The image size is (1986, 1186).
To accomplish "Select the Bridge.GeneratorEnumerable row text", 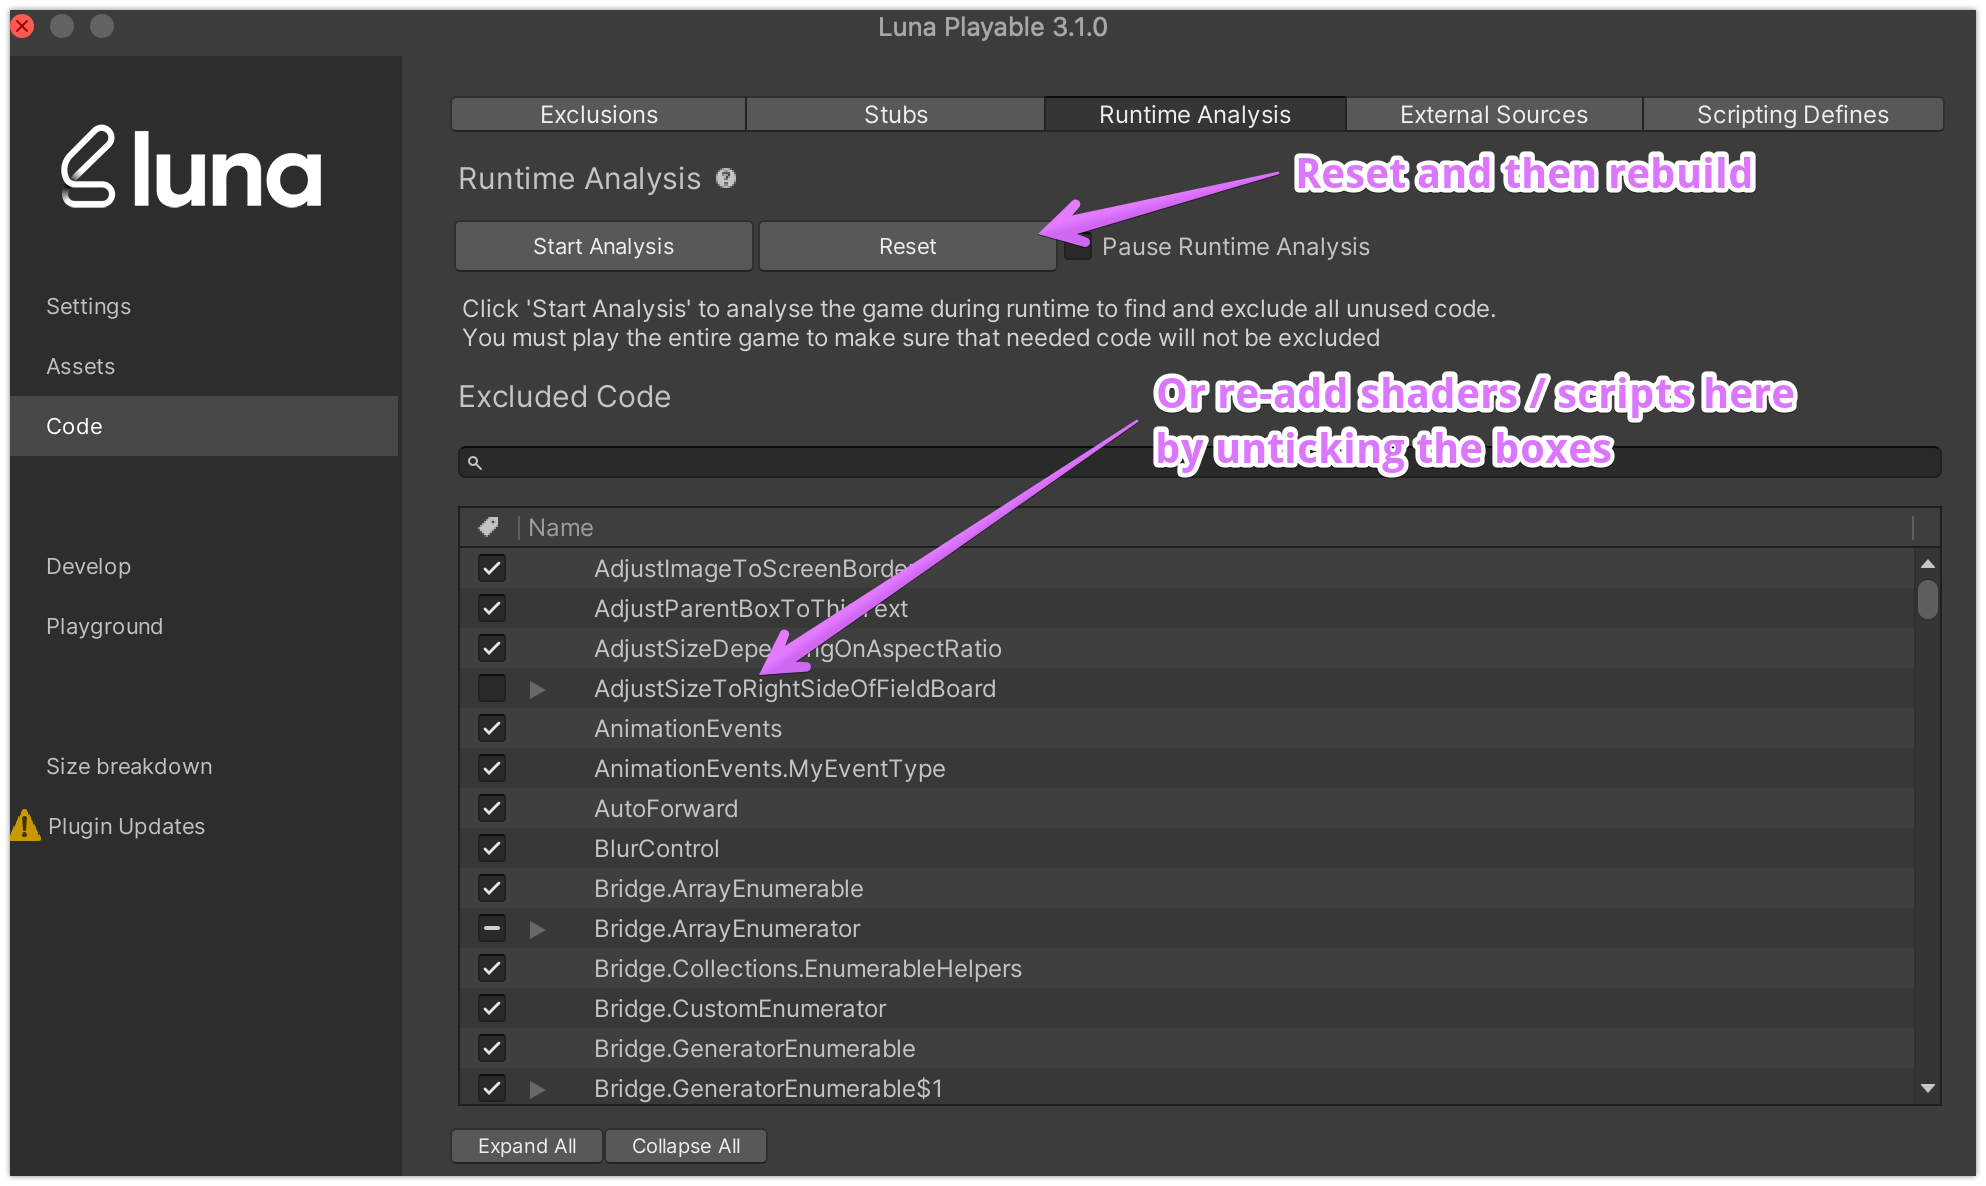I will click(x=755, y=1048).
